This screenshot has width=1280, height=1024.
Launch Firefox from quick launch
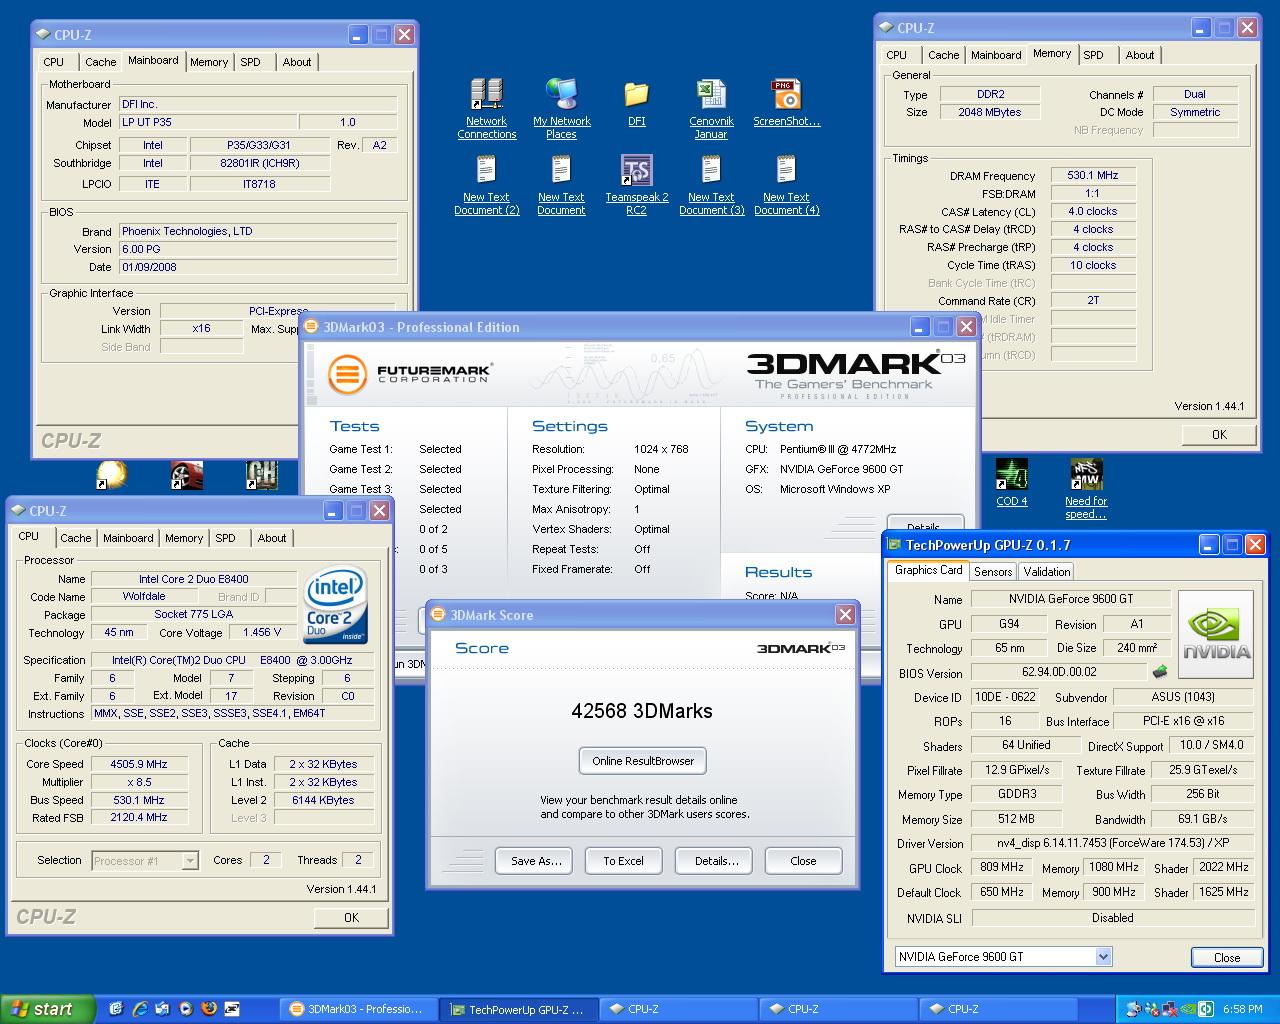click(208, 1009)
